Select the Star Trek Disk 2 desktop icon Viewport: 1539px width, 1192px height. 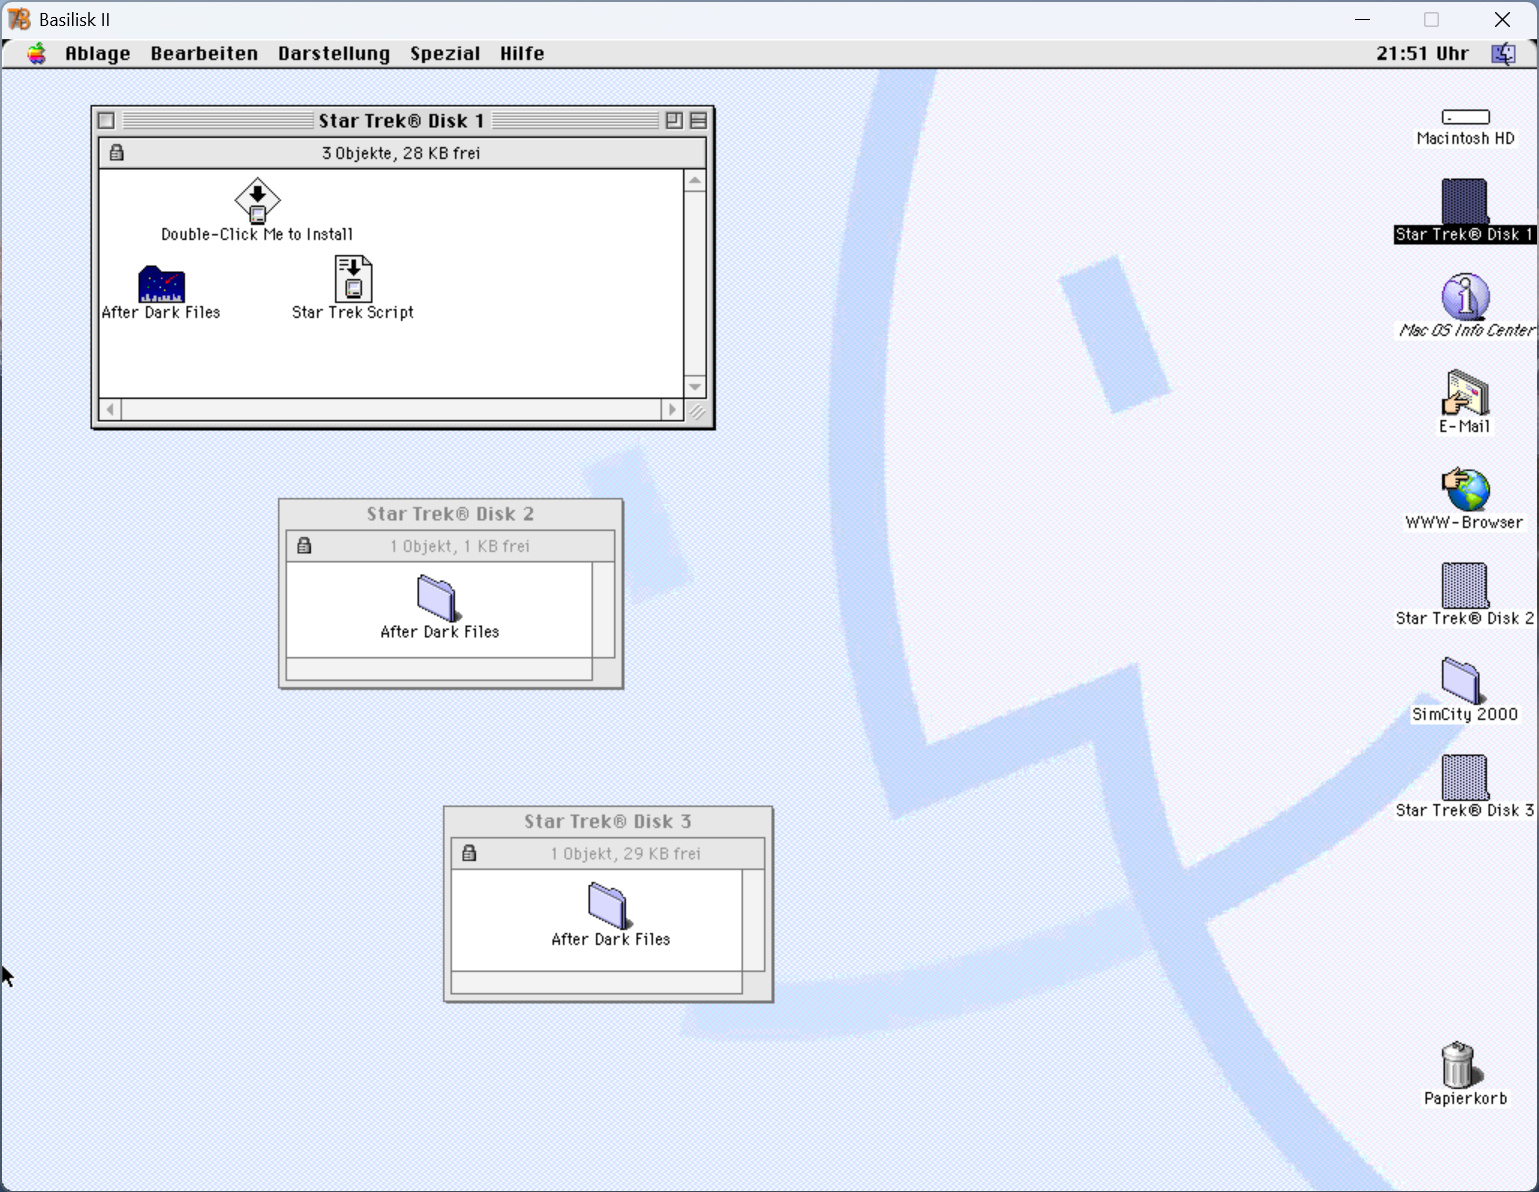pyautogui.click(x=1465, y=585)
